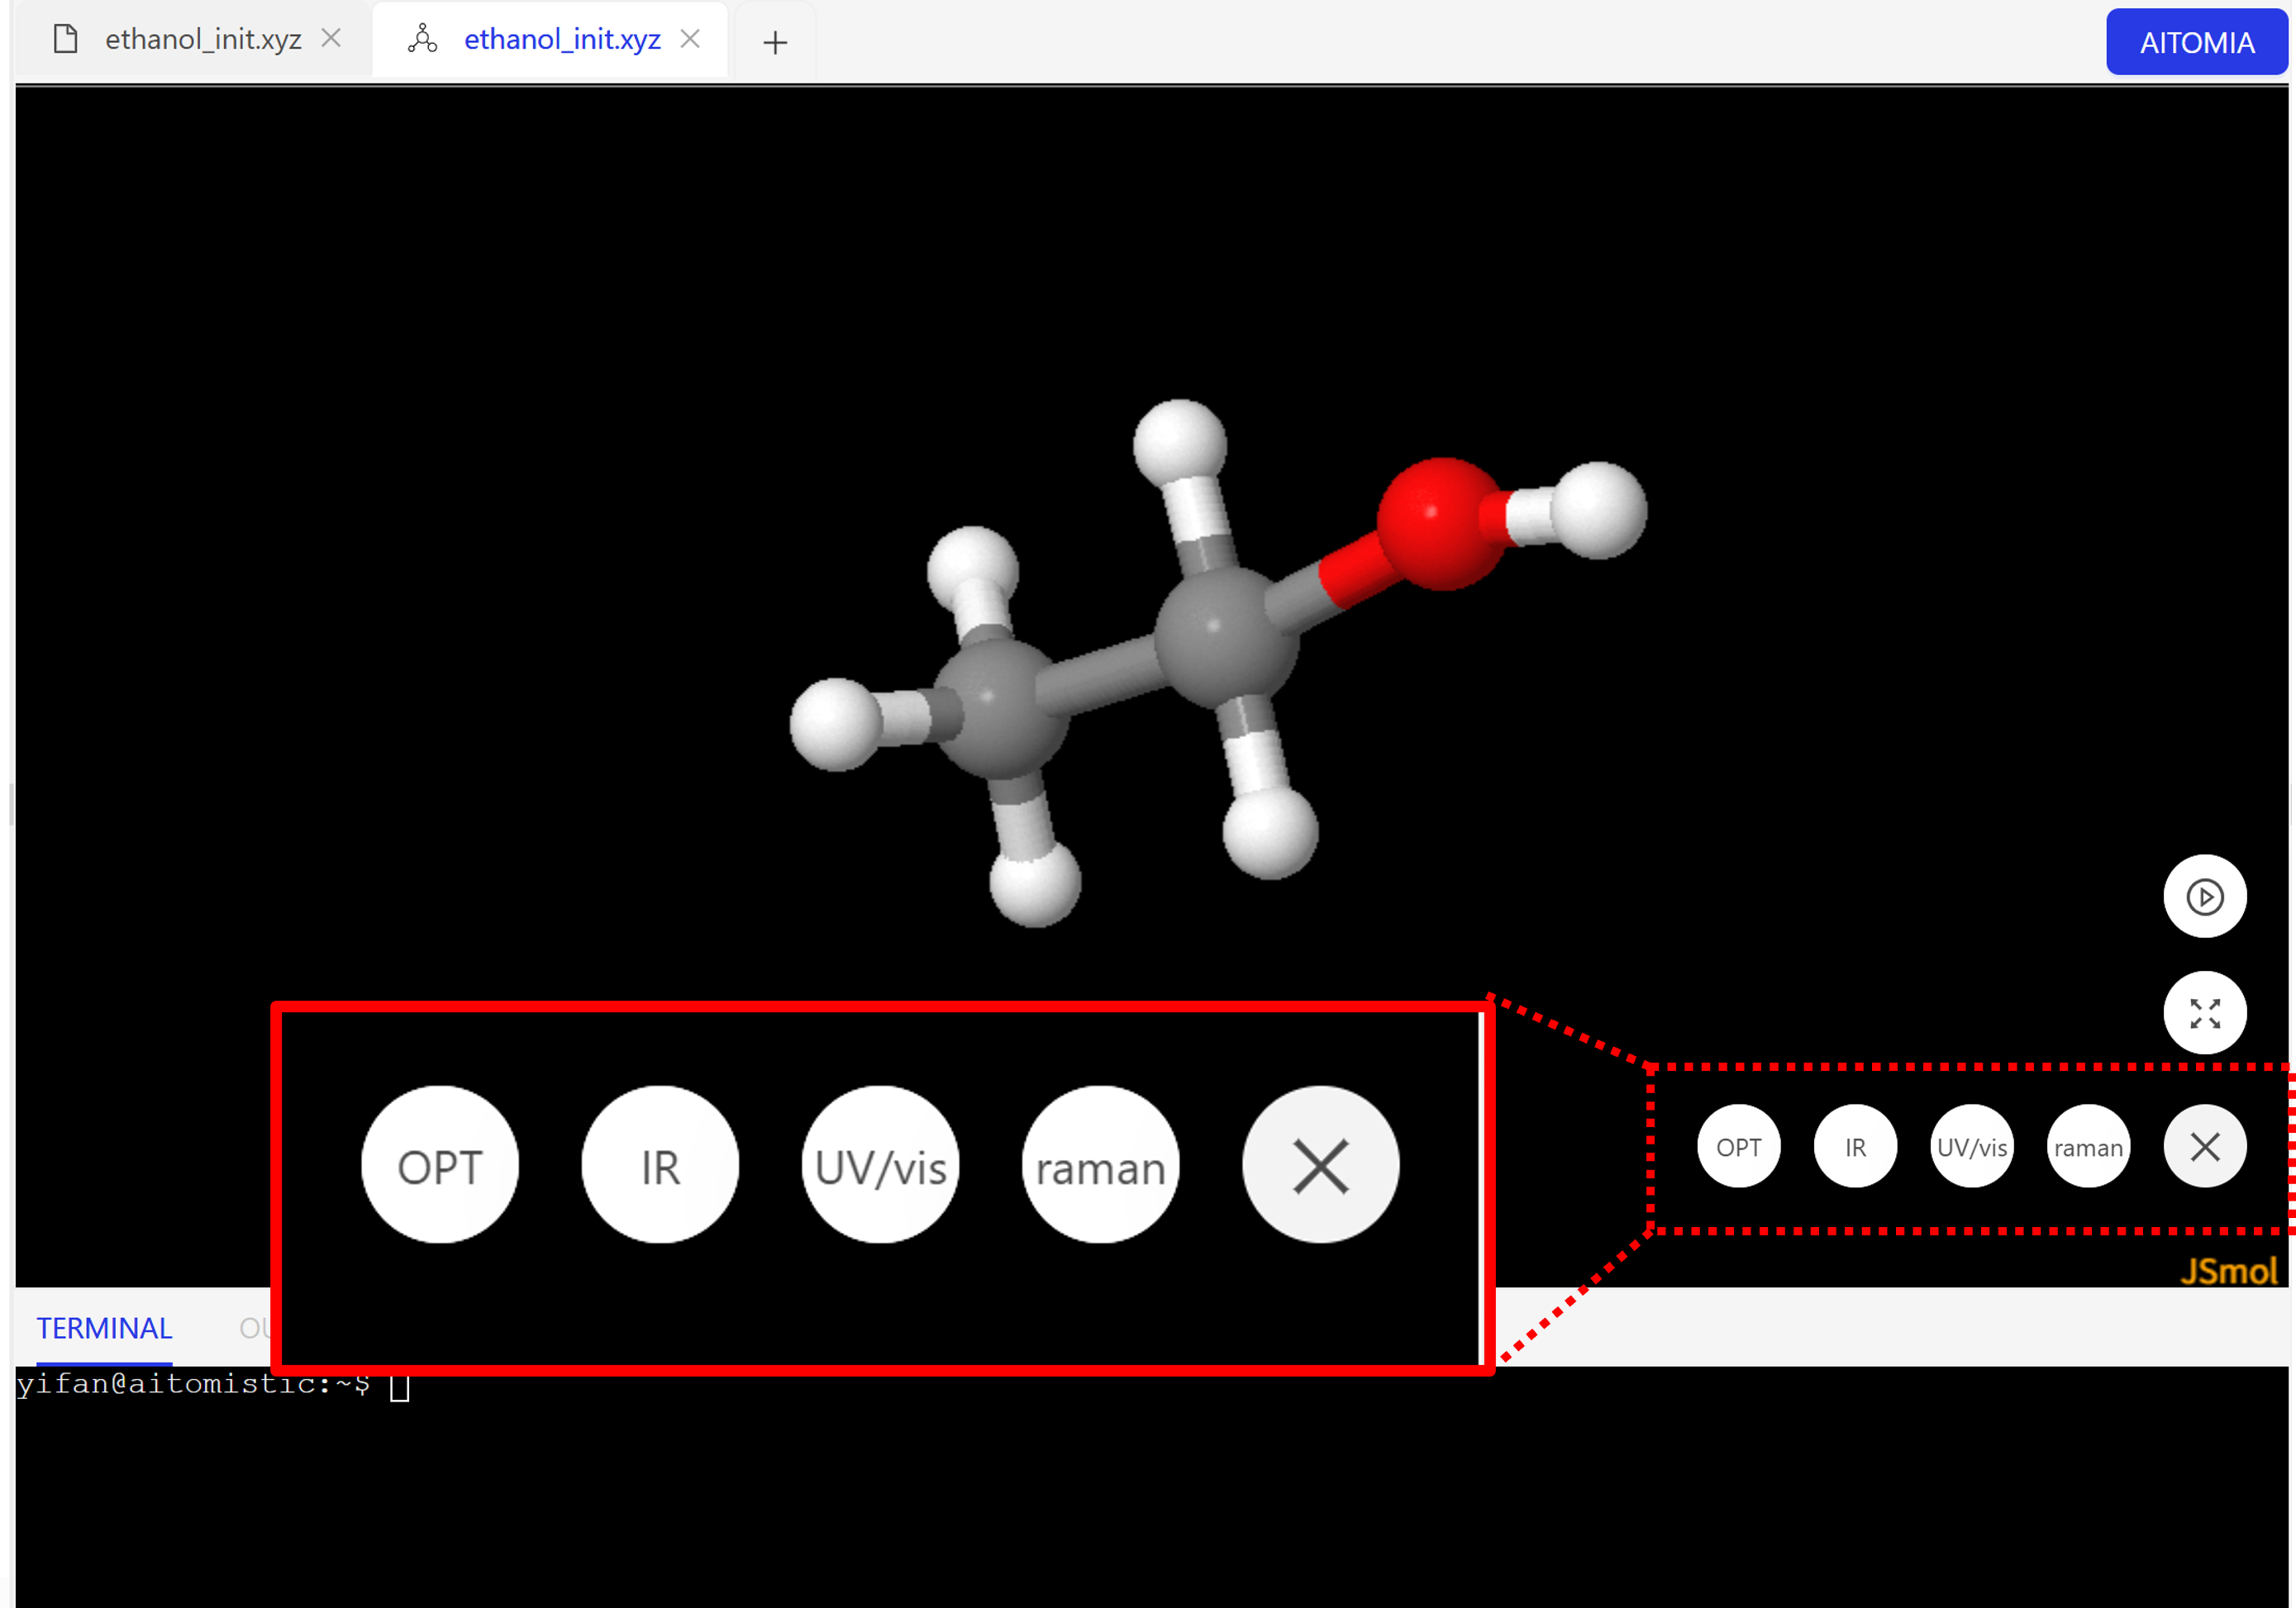
Task: Click the play circle icon
Action: click(2204, 897)
